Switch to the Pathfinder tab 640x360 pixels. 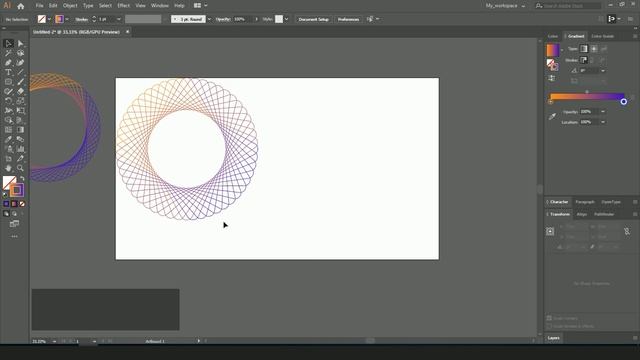(x=604, y=214)
